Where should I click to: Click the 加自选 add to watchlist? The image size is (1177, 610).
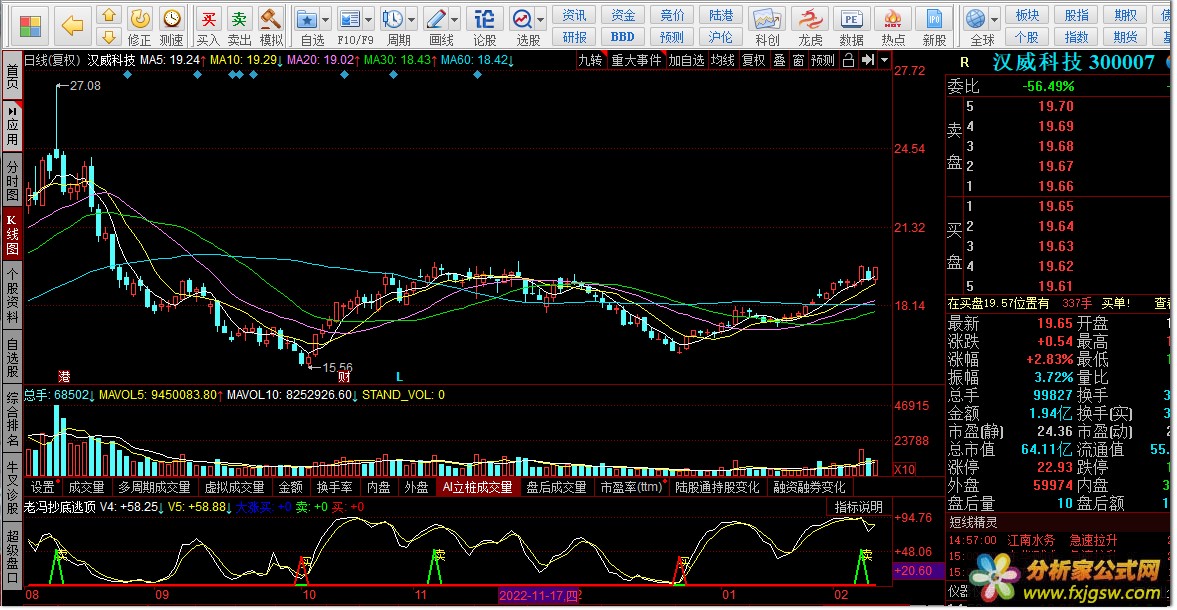[686, 60]
